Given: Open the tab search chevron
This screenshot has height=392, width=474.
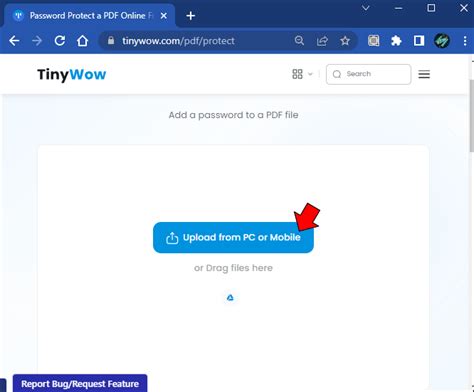Looking at the screenshot, I should (x=366, y=8).
